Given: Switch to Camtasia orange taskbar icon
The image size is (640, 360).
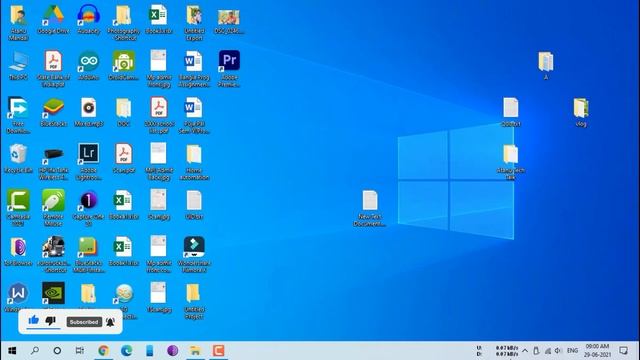Looking at the screenshot, I should coord(218,351).
